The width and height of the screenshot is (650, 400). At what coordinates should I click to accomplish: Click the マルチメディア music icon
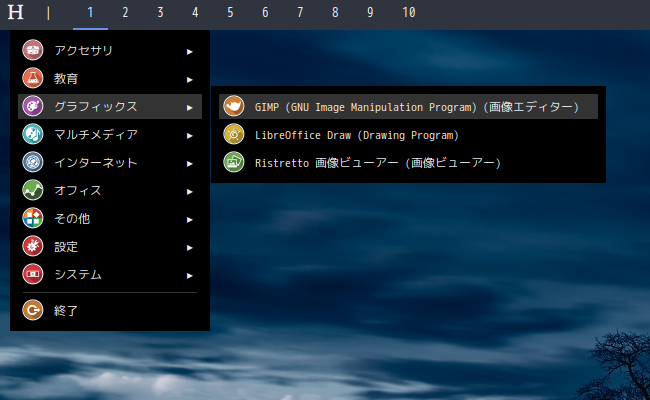pyautogui.click(x=33, y=134)
